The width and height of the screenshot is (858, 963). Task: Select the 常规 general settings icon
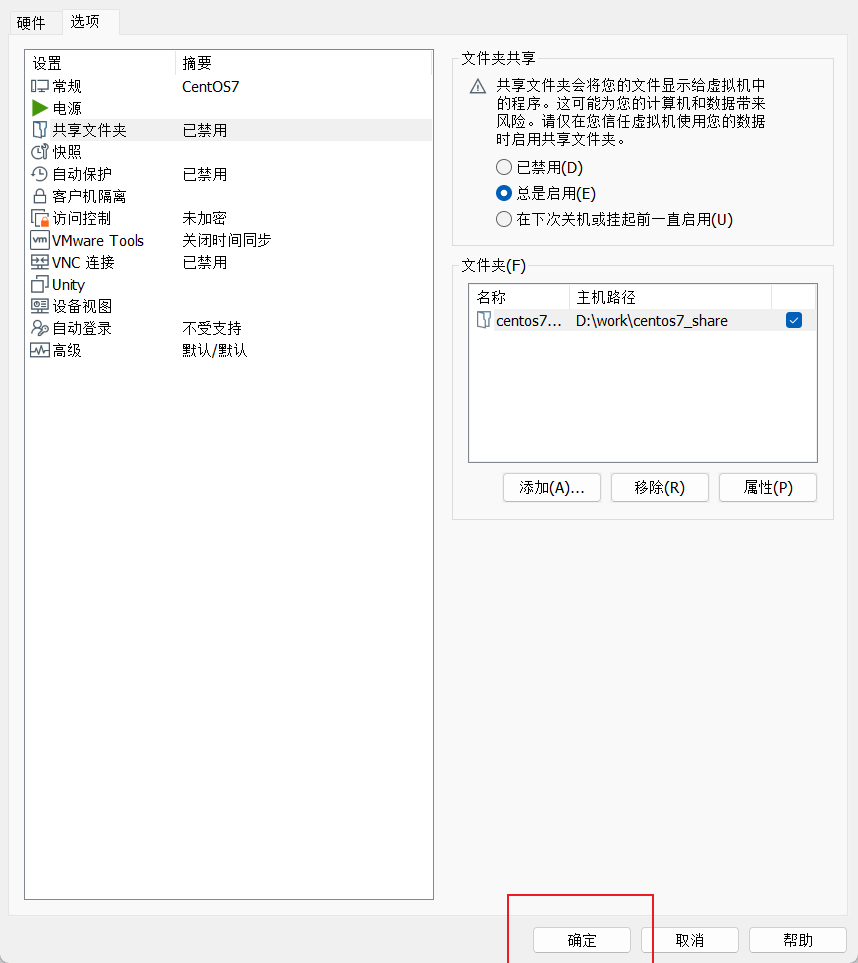(40, 87)
